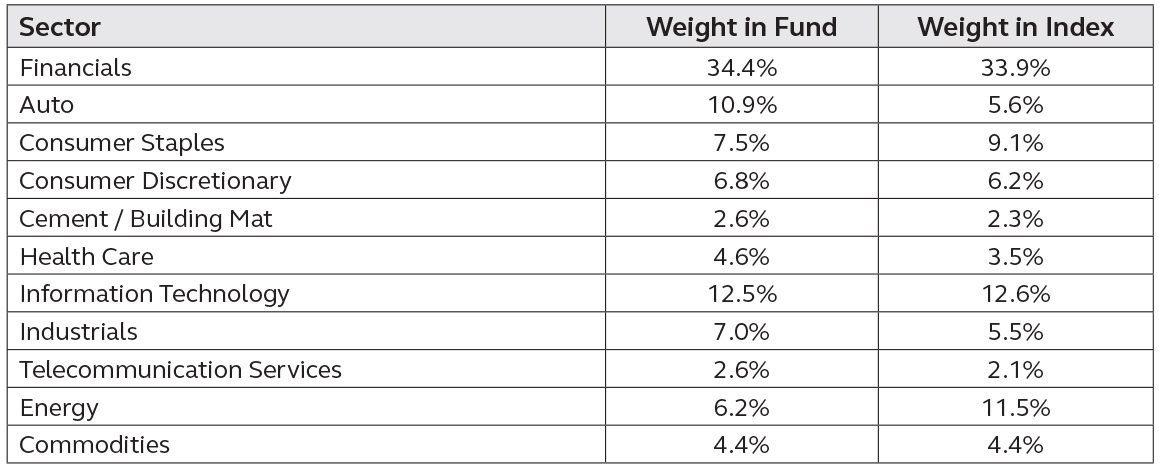The height and width of the screenshot is (467, 1159).
Task: Click Cement / Building Mat cell
Action: 146,219
